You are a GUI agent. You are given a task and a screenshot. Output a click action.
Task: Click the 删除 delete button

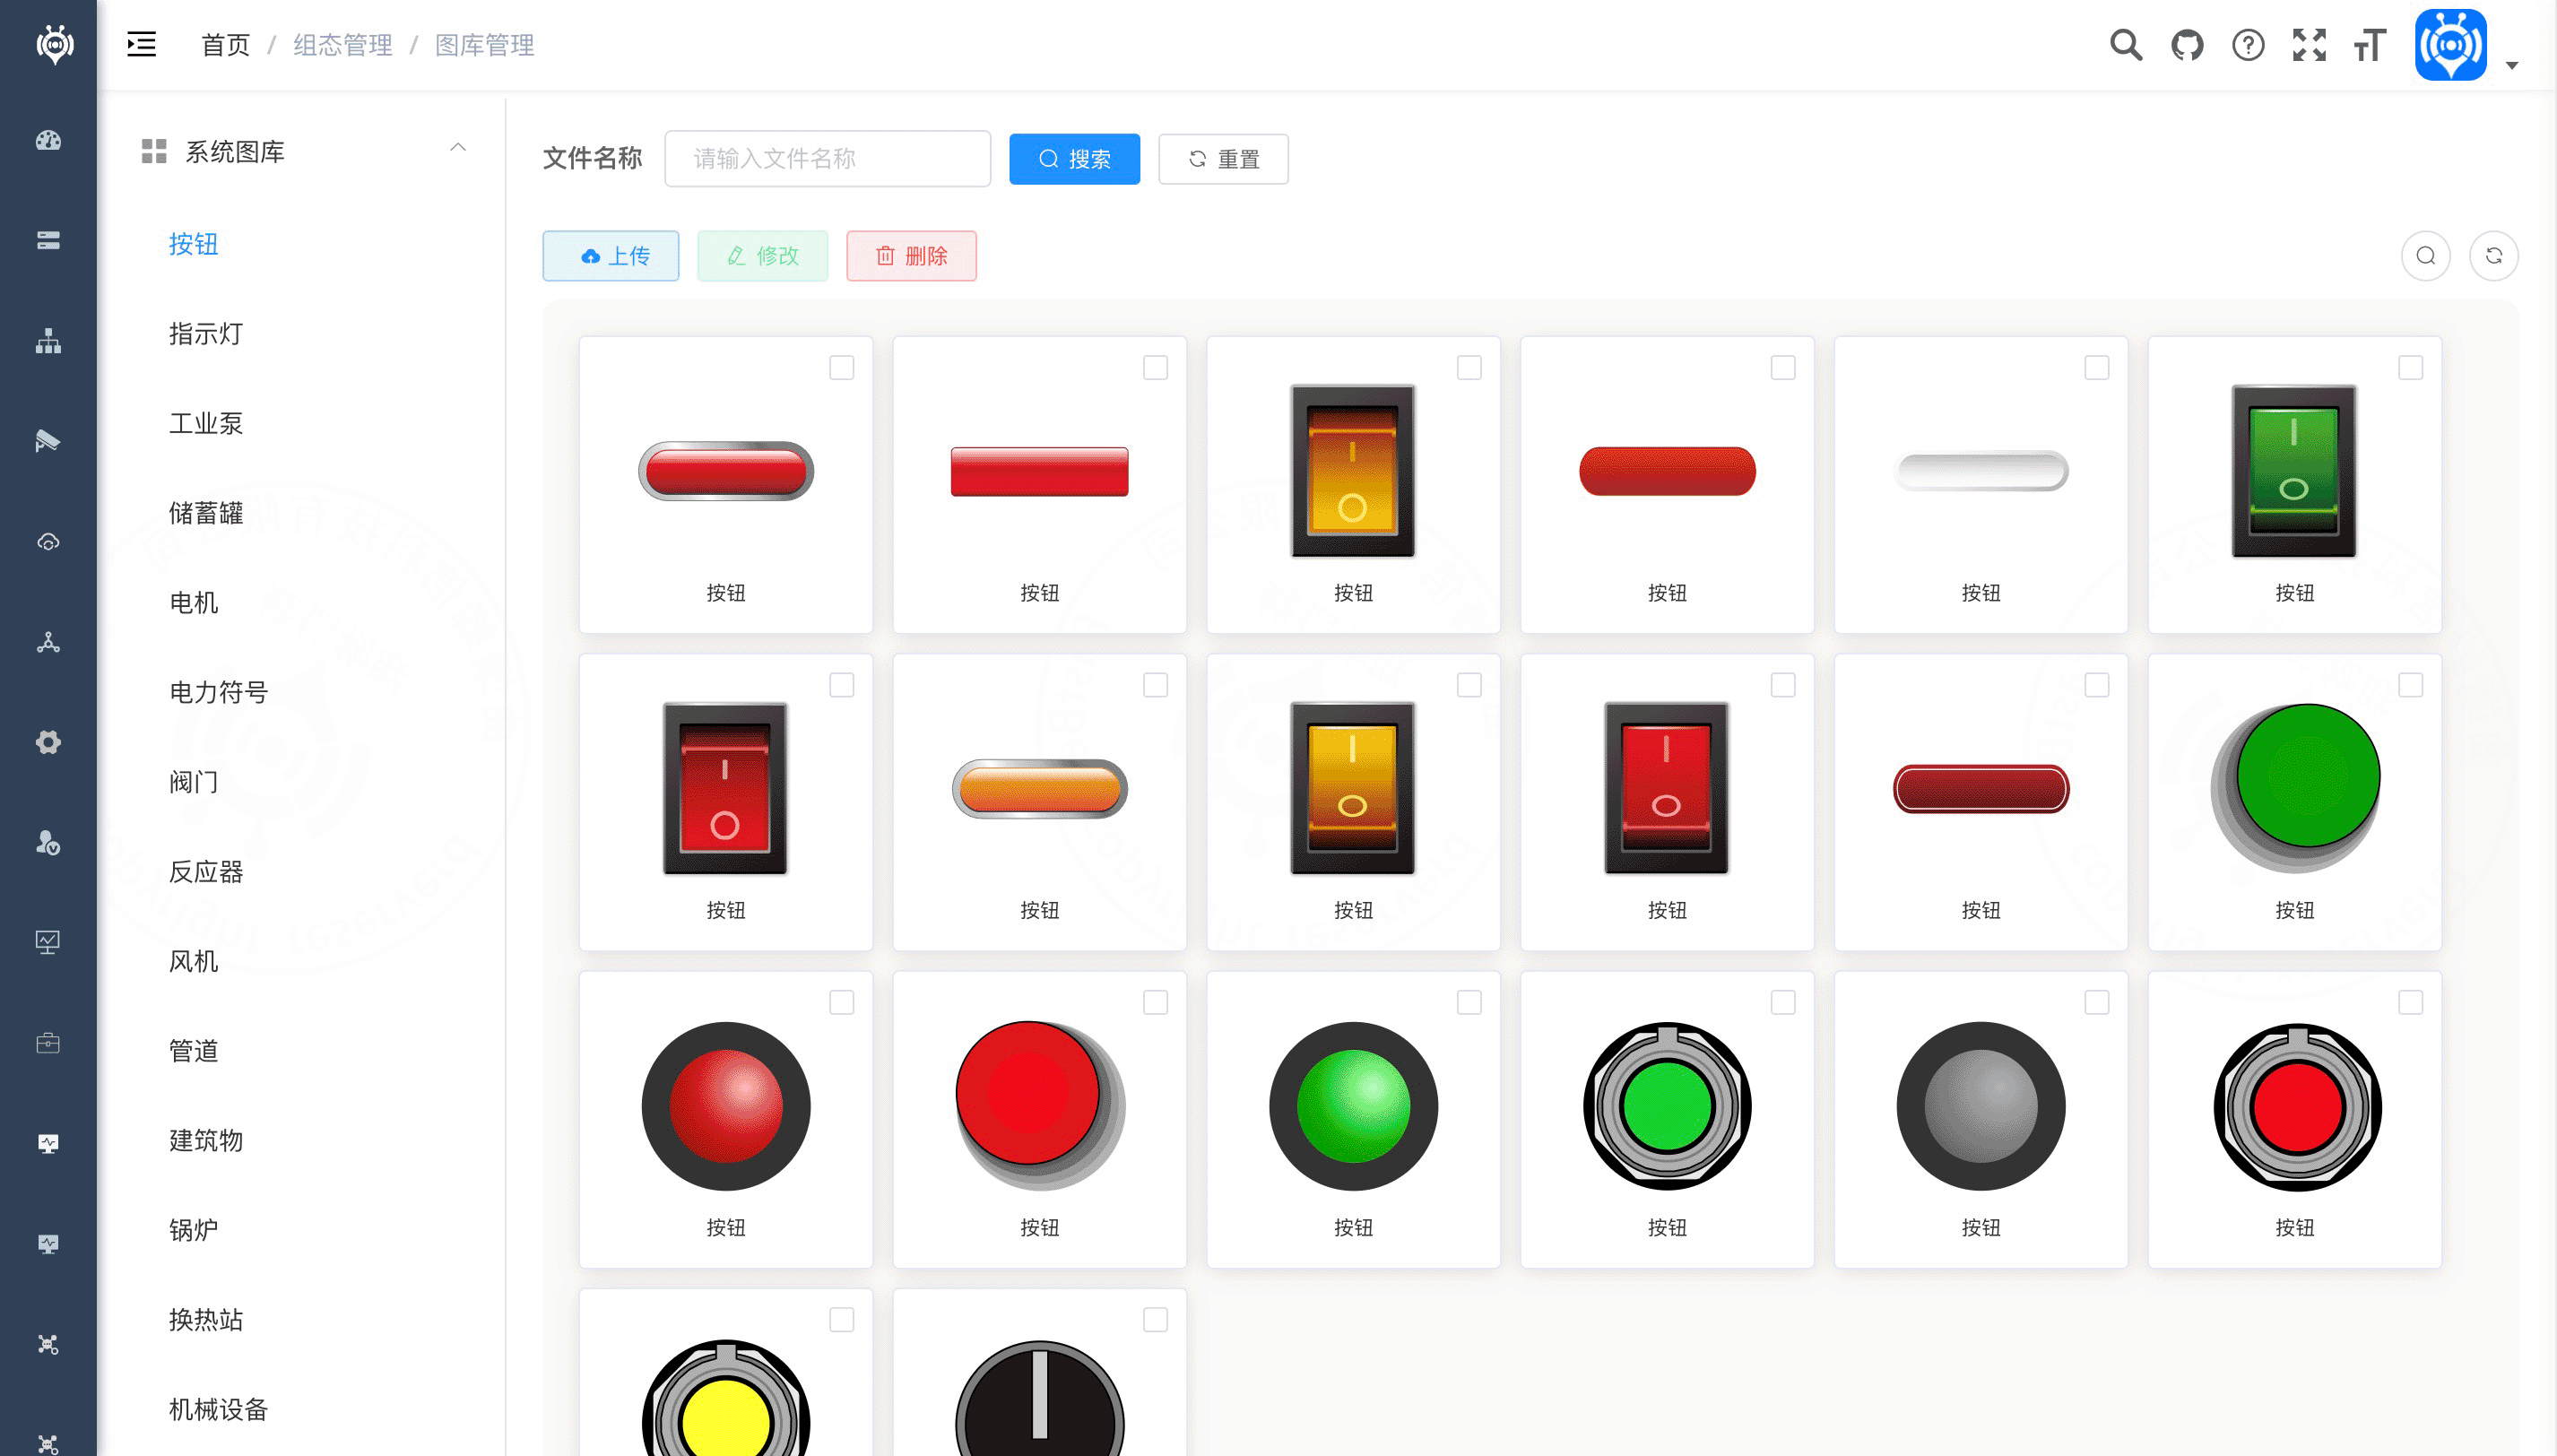[911, 256]
